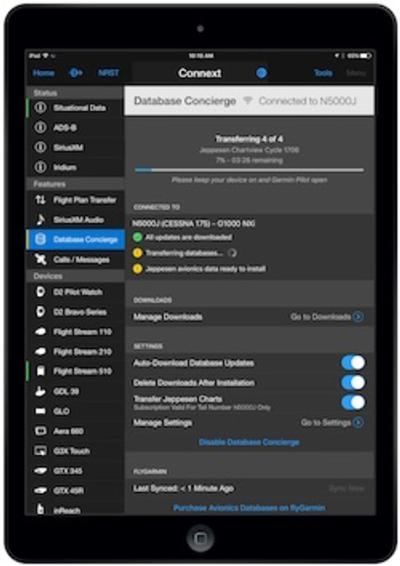The width and height of the screenshot is (400, 566).
Task: Open the Tools menu
Action: click(323, 73)
